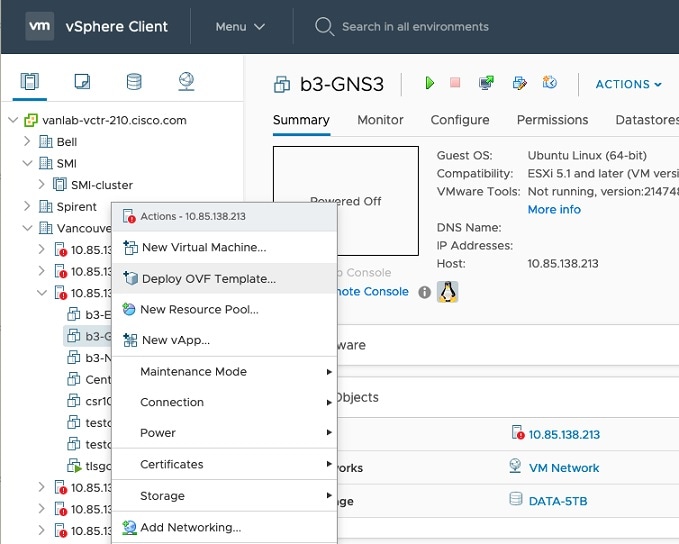This screenshot has width=679, height=544.
Task: Collapse the Vancouver datacenter node
Action: coord(27,228)
